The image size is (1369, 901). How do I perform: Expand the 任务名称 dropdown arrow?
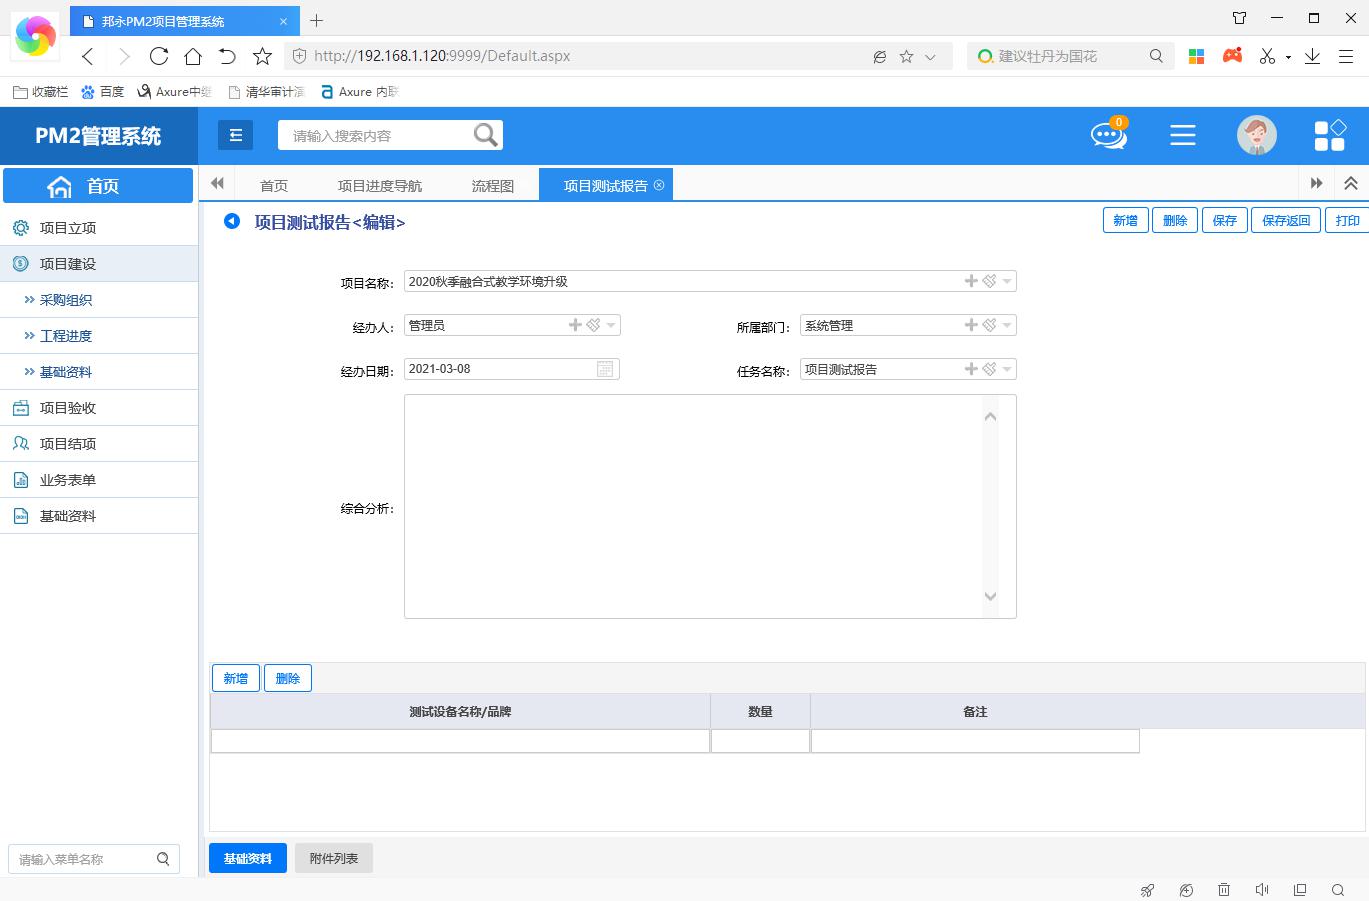click(x=1007, y=369)
